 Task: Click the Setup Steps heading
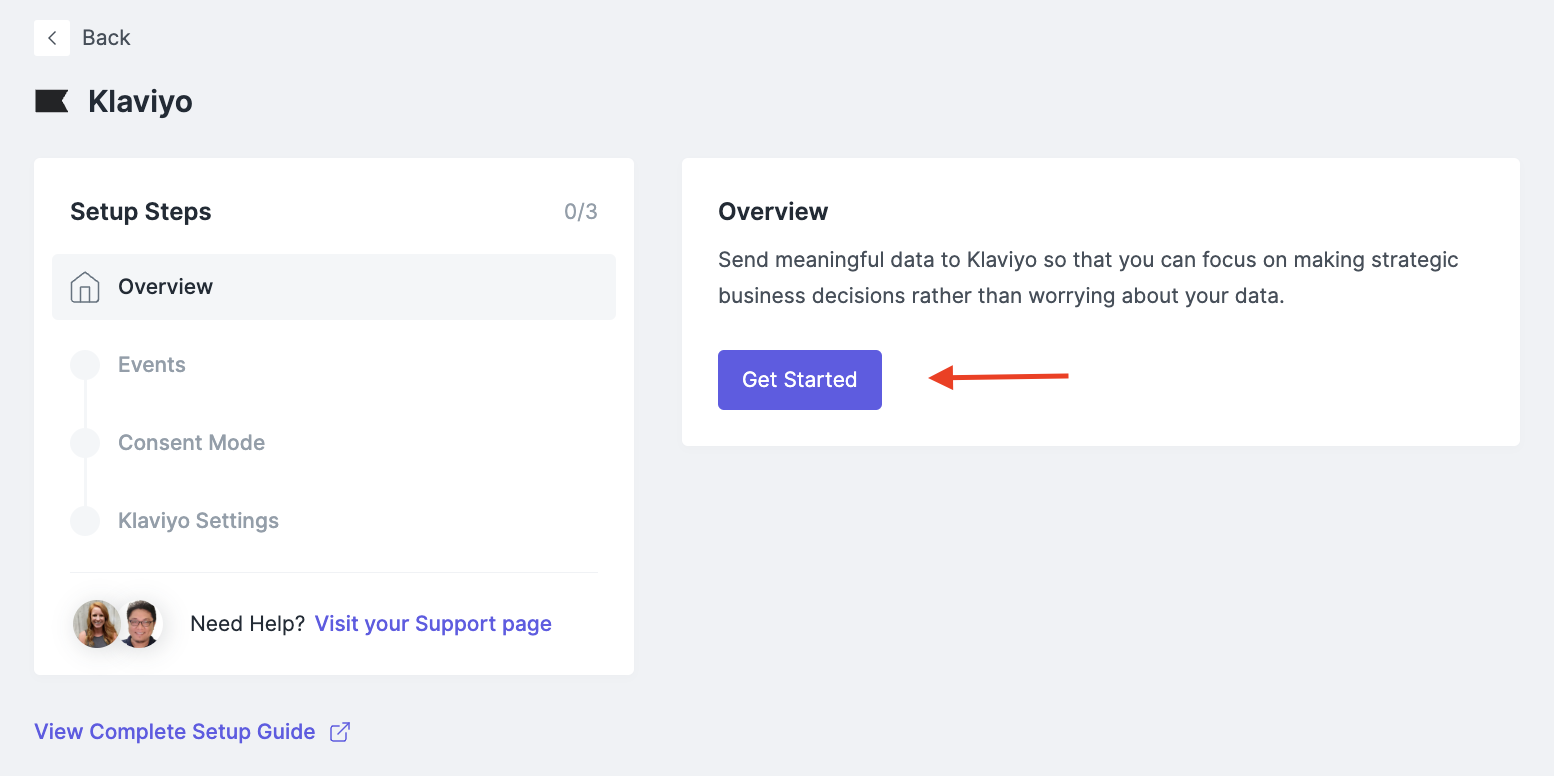141,212
